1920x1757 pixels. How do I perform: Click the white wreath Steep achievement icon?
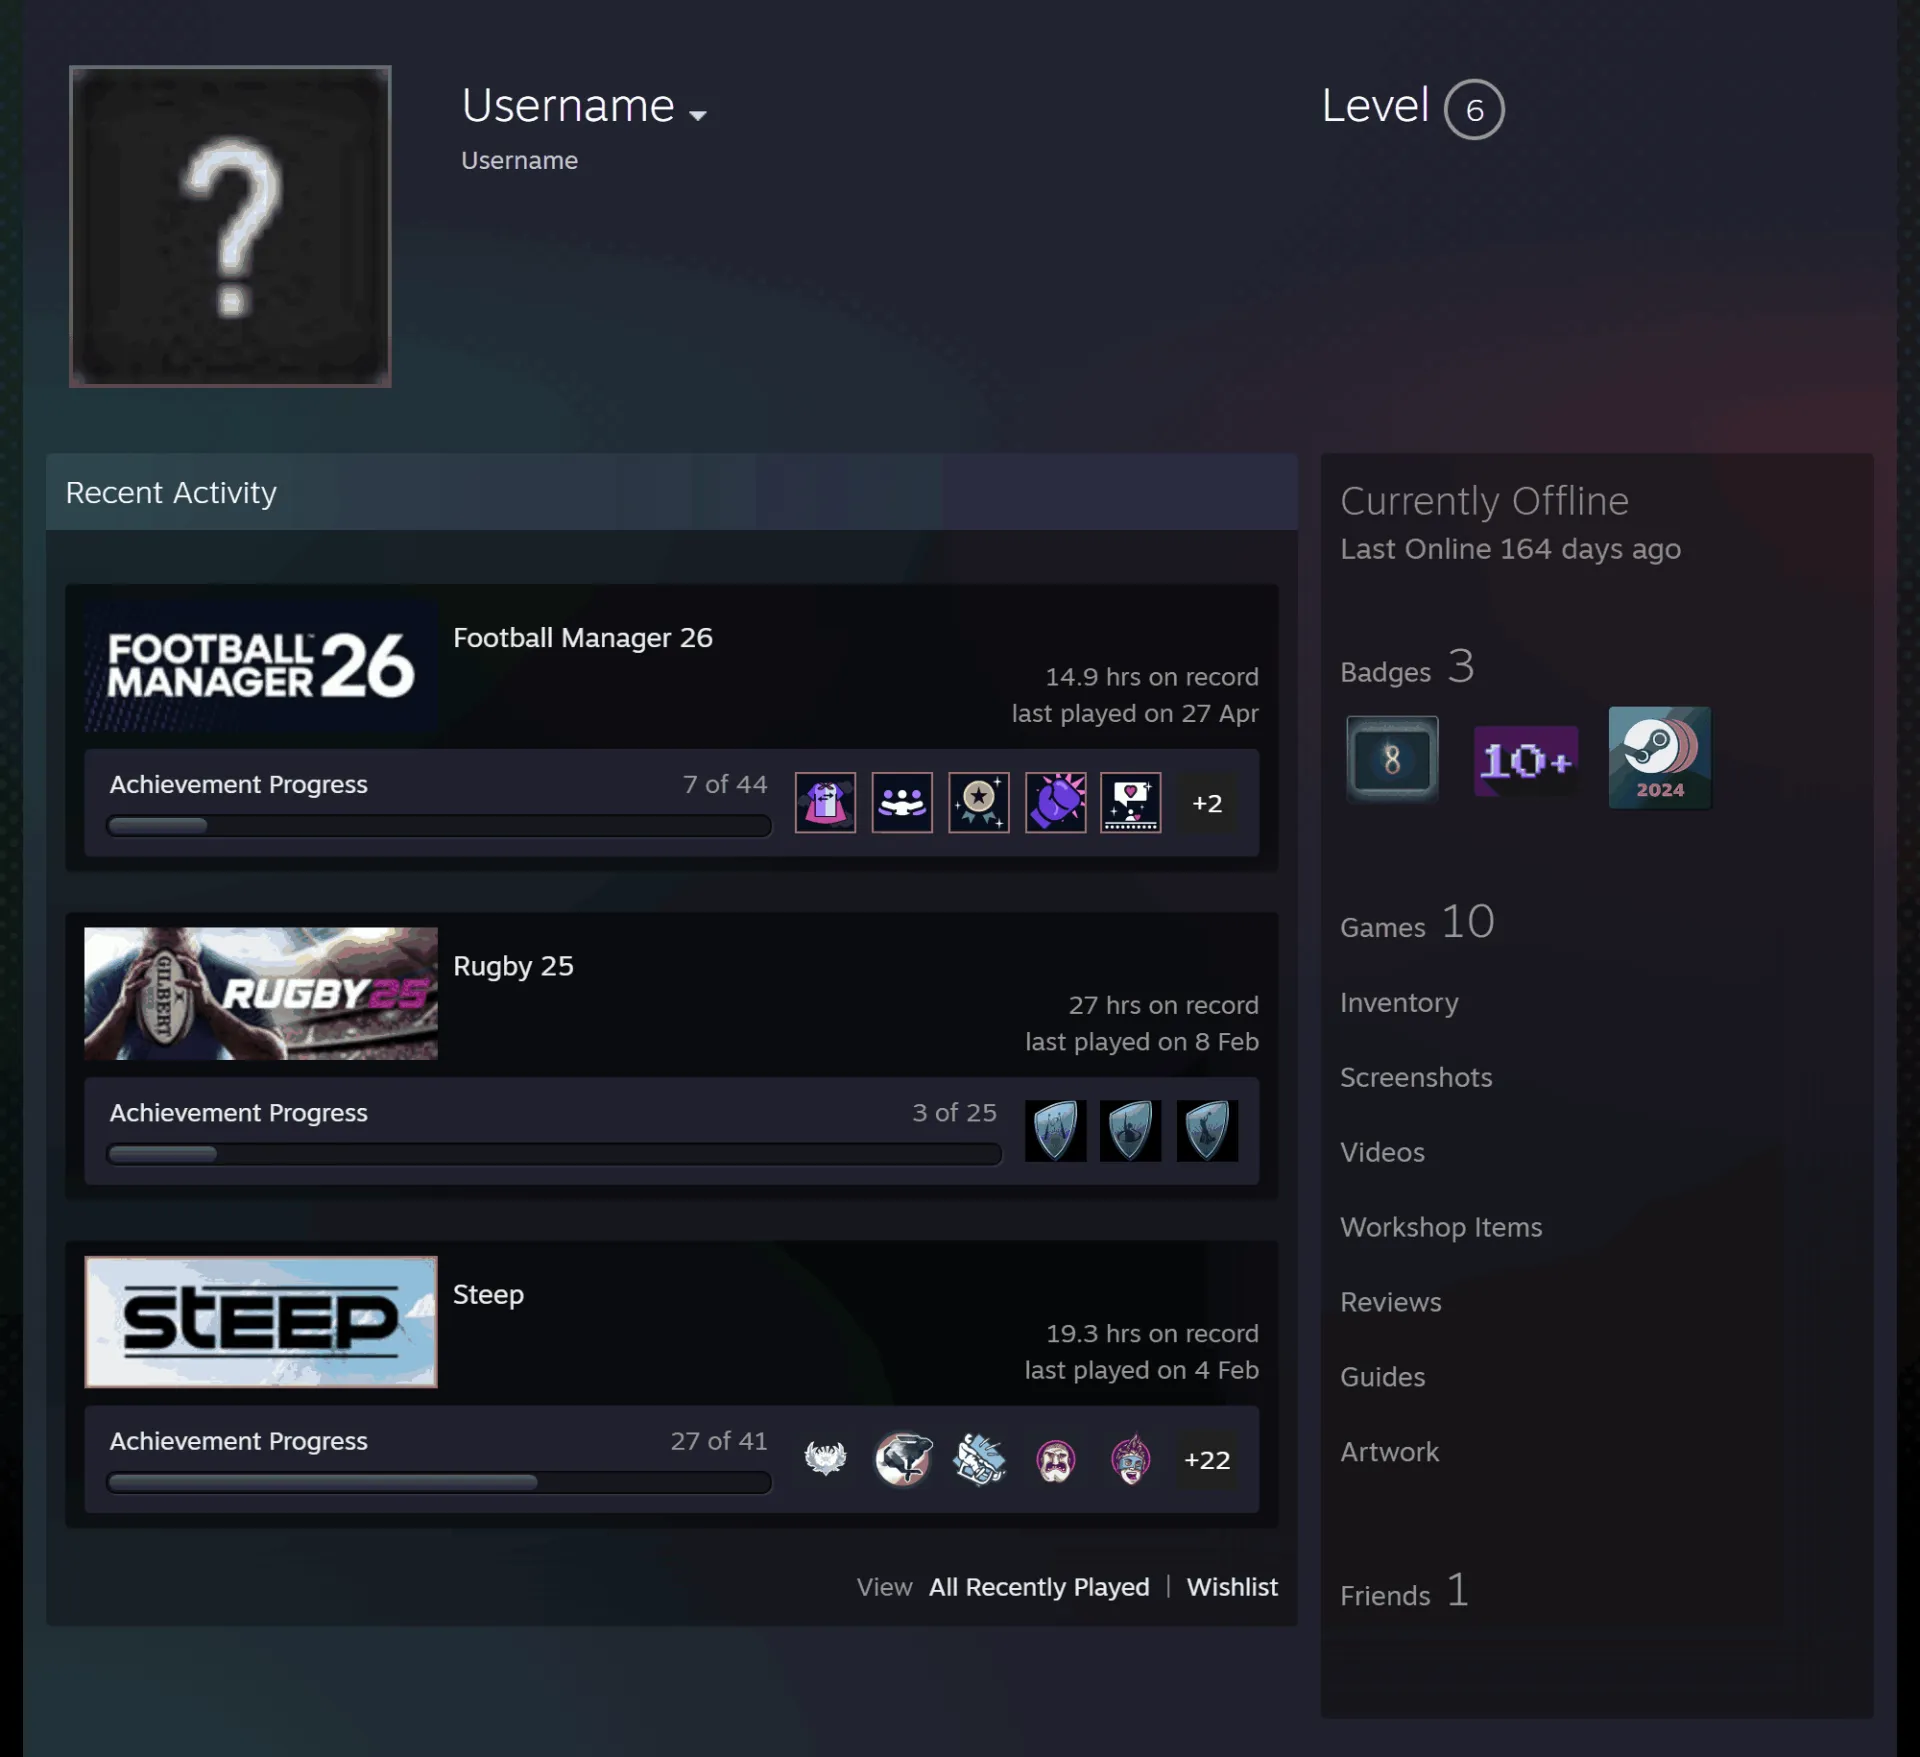click(x=825, y=1459)
